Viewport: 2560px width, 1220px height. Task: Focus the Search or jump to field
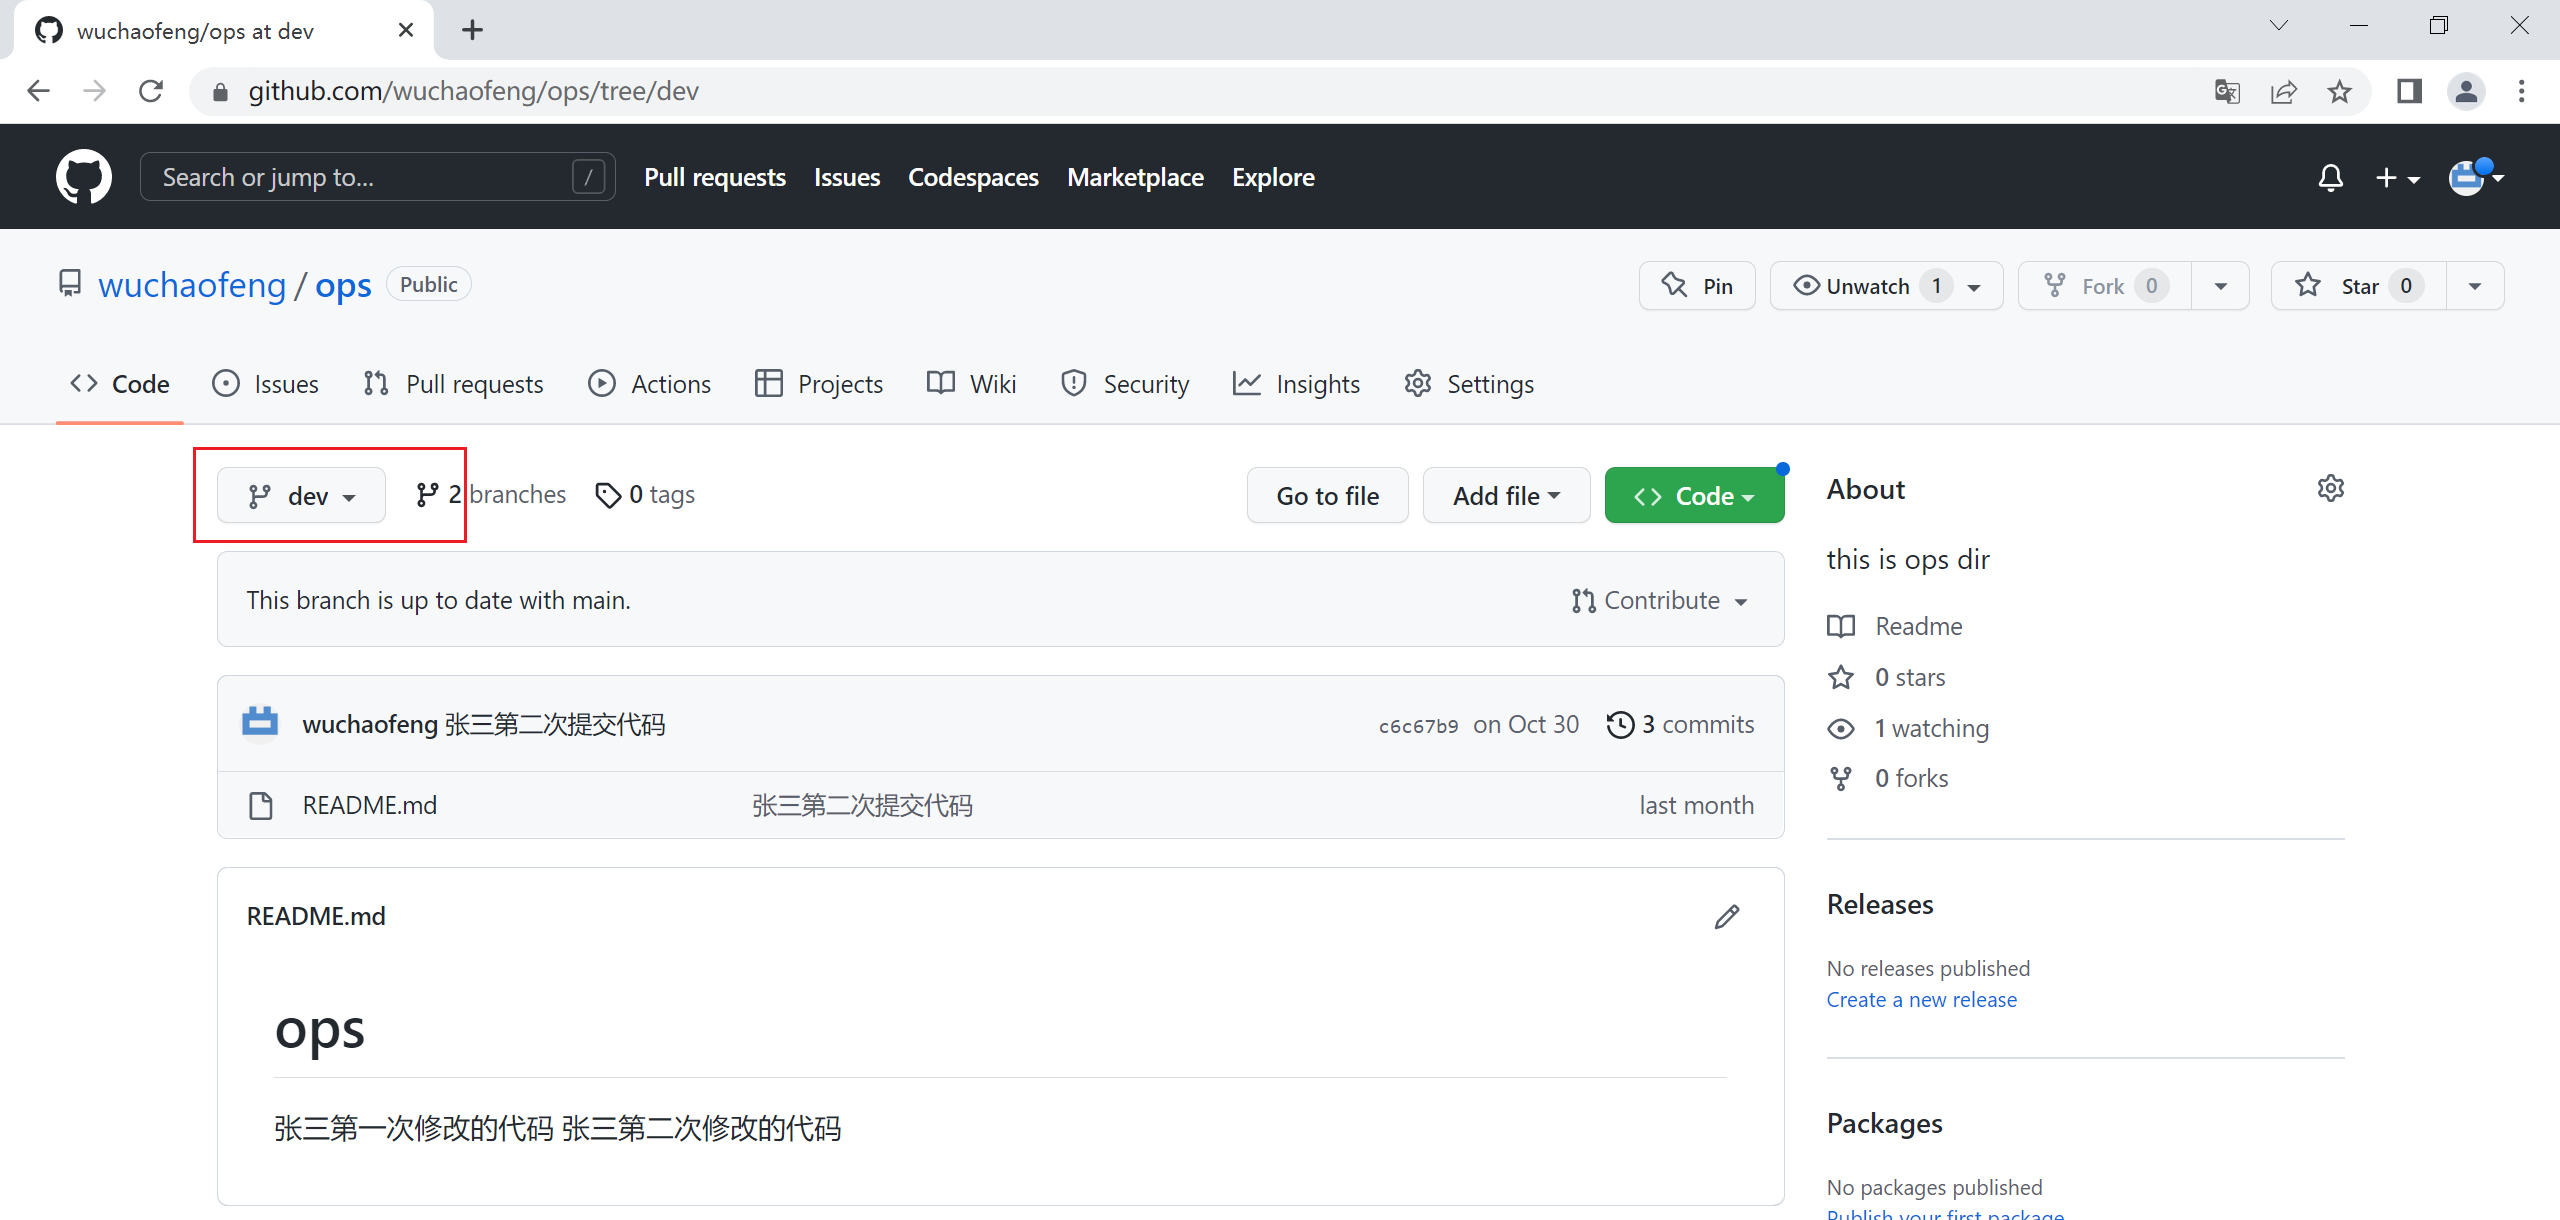378,177
